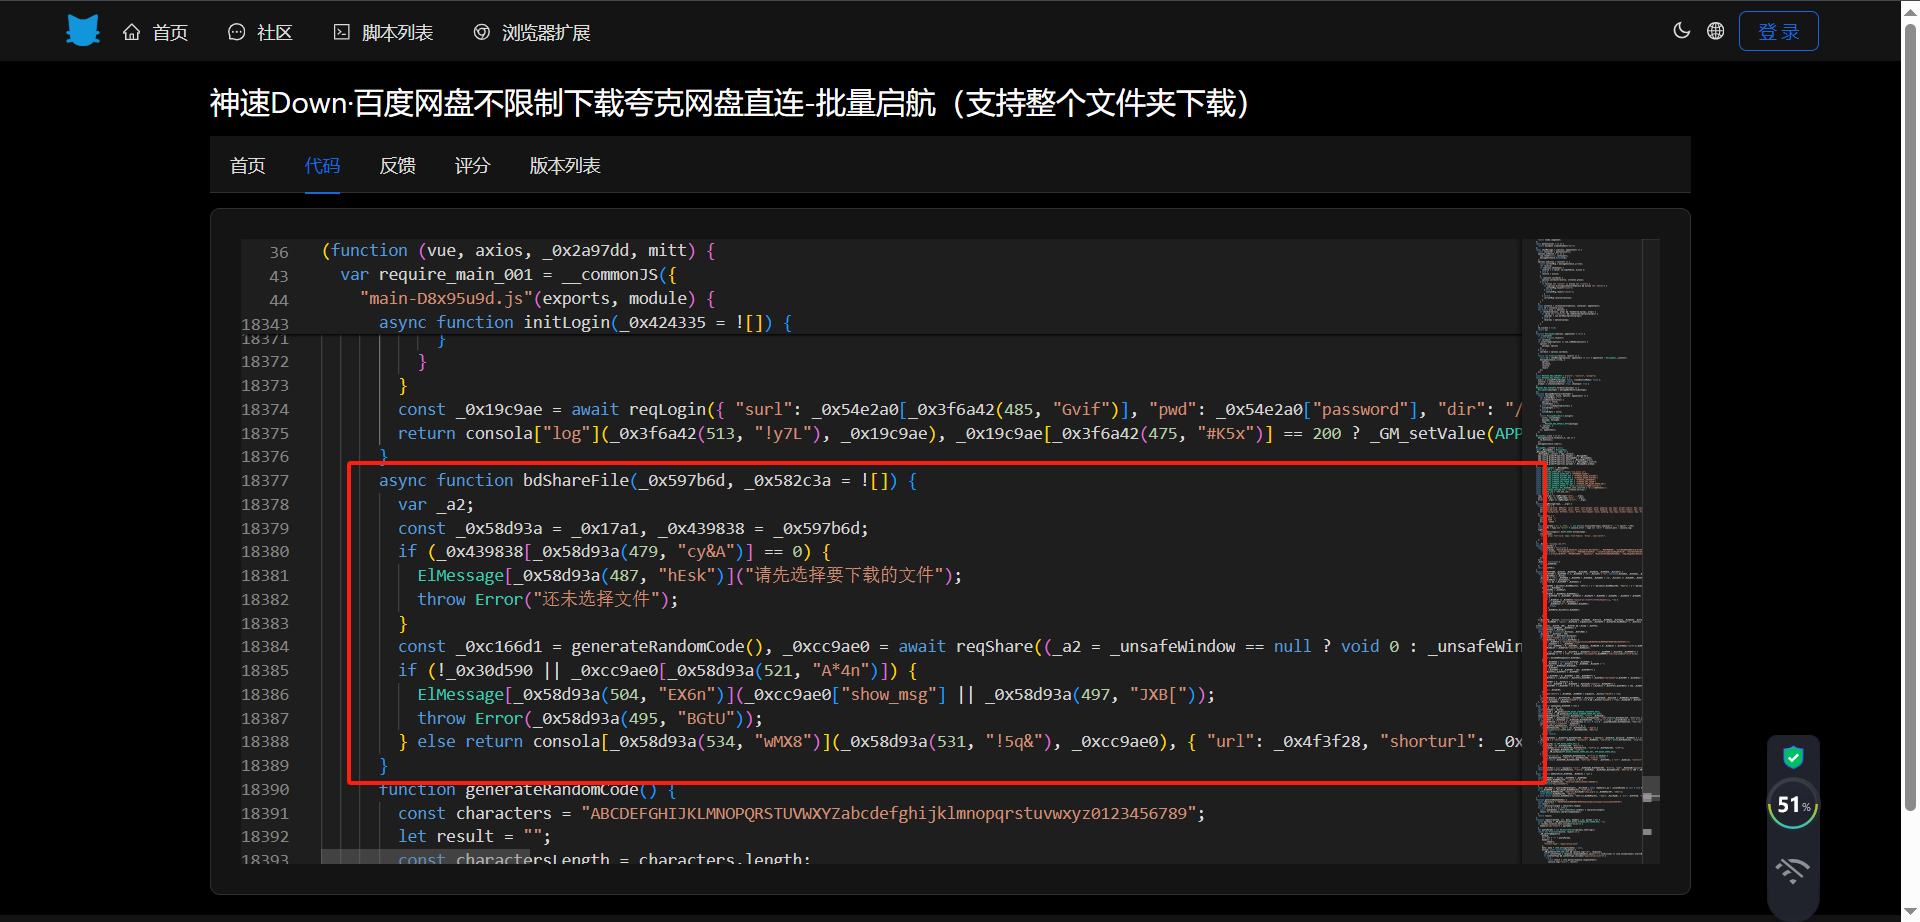Click line number 18384

tap(265, 647)
